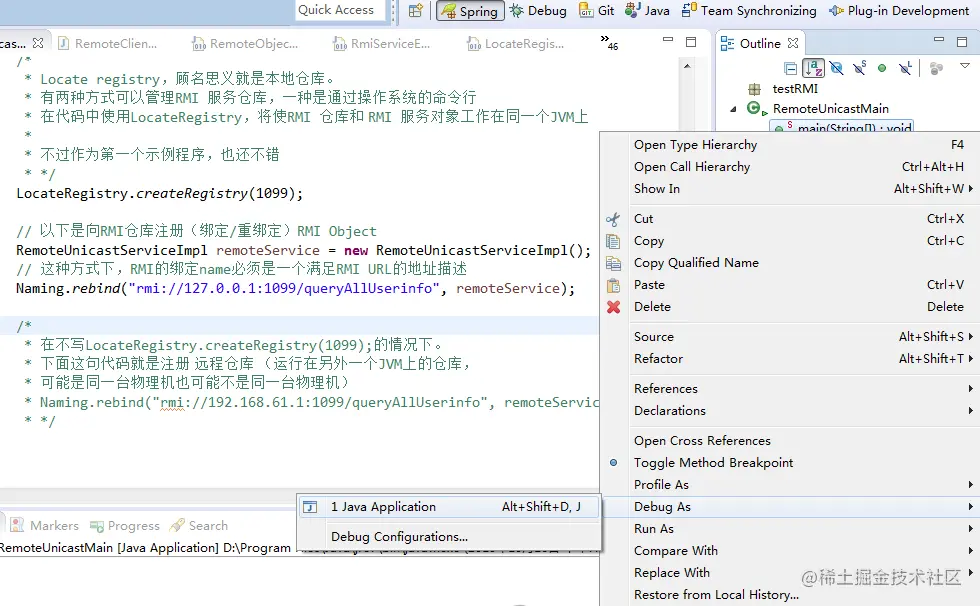
Task: Switch to the Debug perspective
Action: click(539, 11)
